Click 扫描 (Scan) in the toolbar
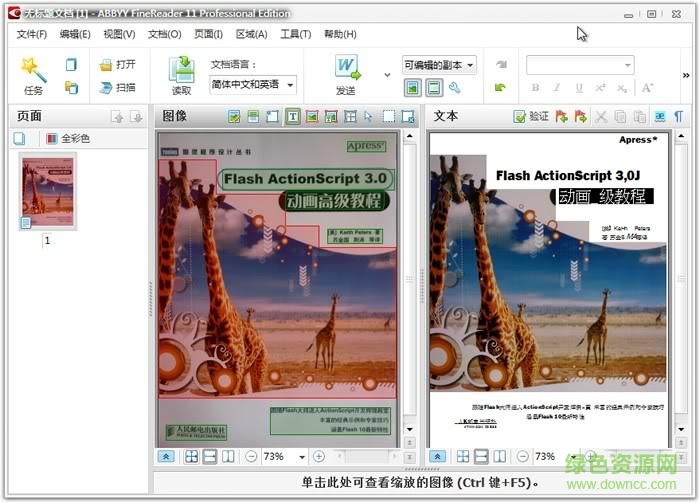 (117, 87)
